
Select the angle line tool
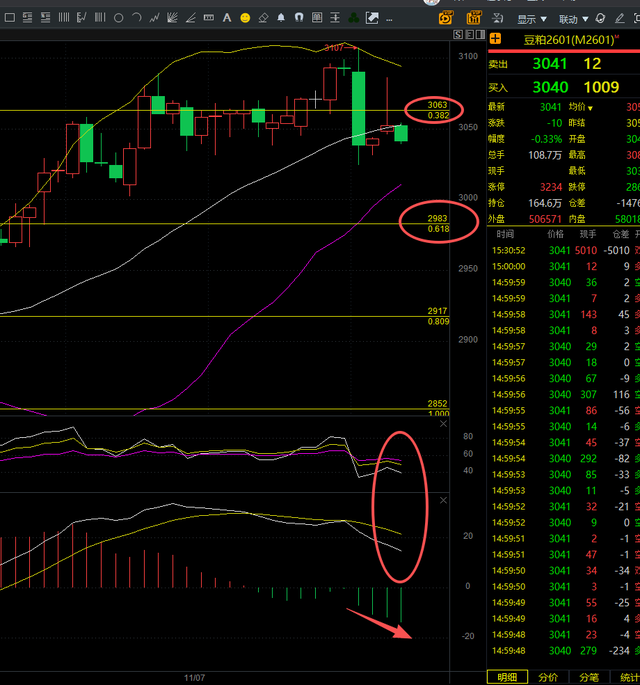click(190, 18)
